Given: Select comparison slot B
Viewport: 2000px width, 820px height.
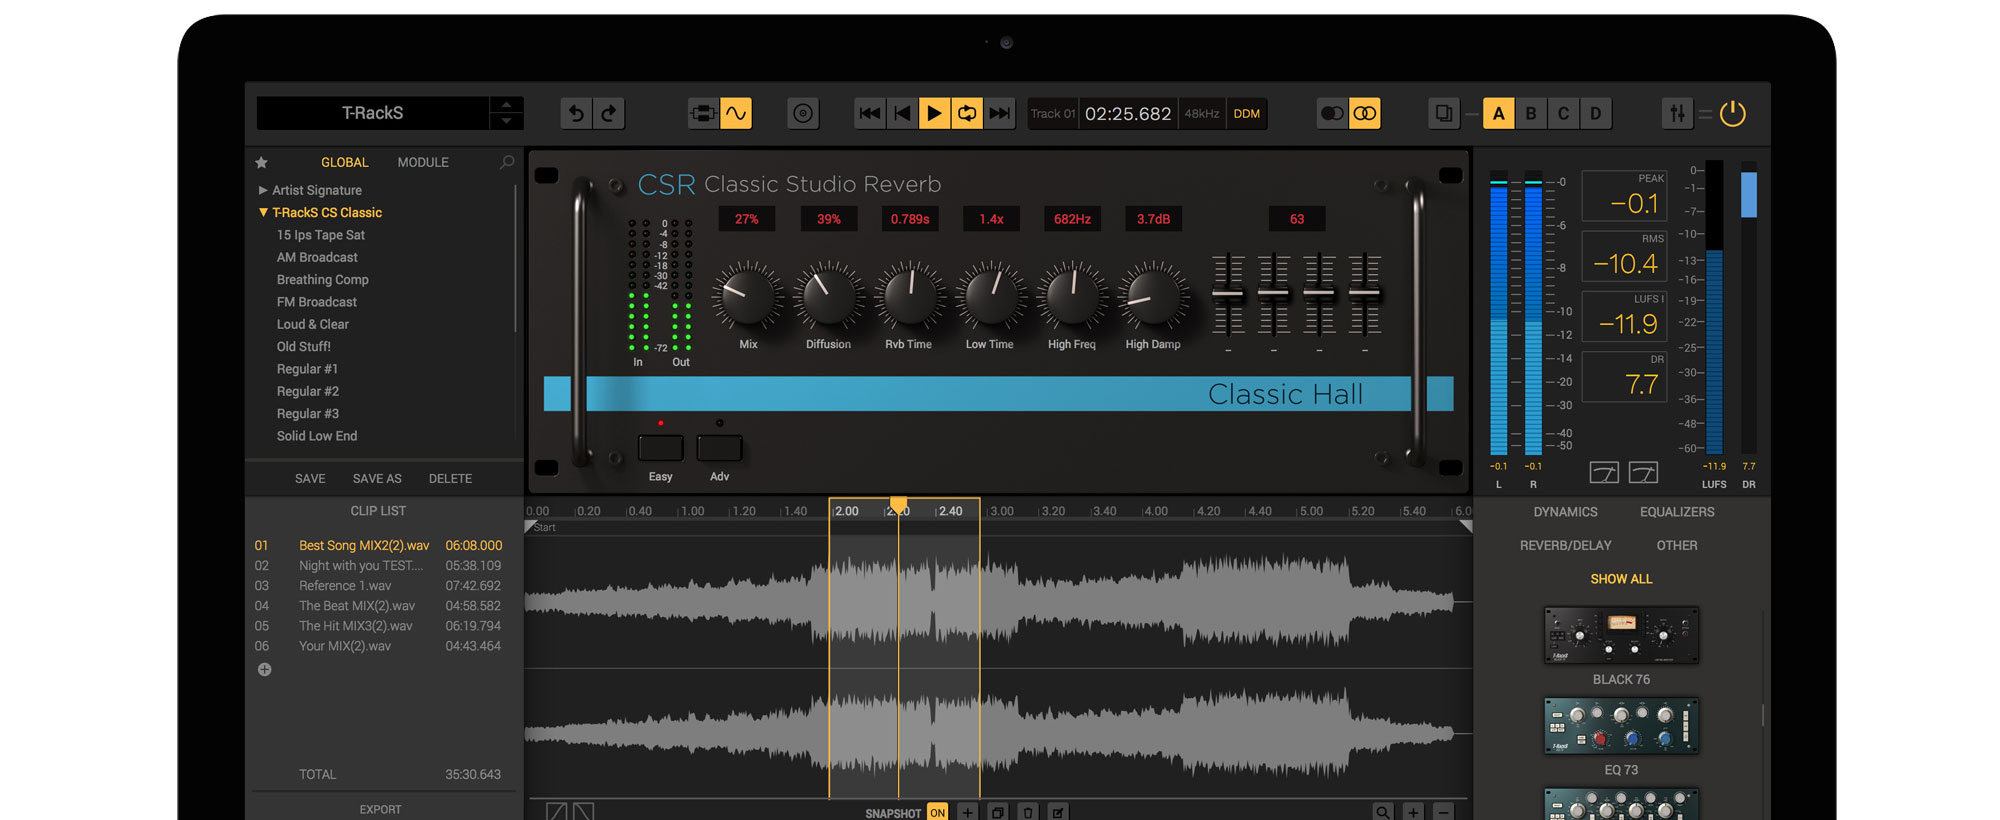Looking at the screenshot, I should coord(1531,113).
